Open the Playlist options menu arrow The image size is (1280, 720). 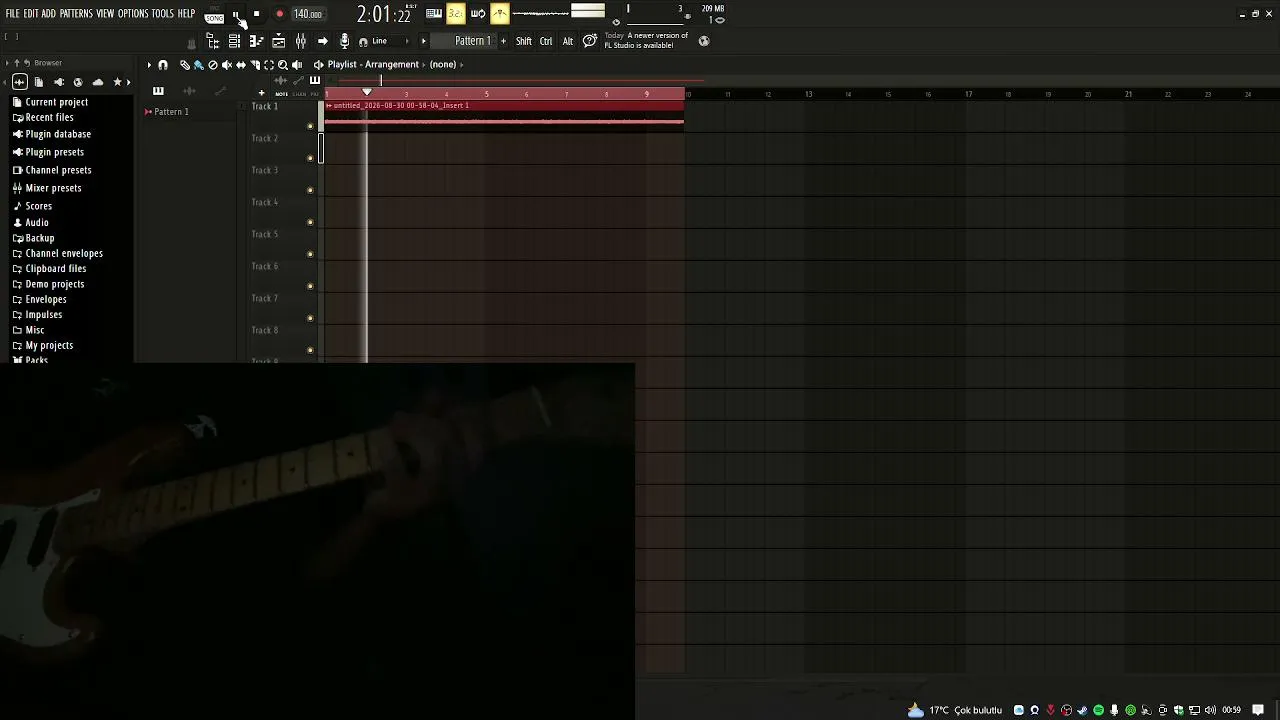149,65
